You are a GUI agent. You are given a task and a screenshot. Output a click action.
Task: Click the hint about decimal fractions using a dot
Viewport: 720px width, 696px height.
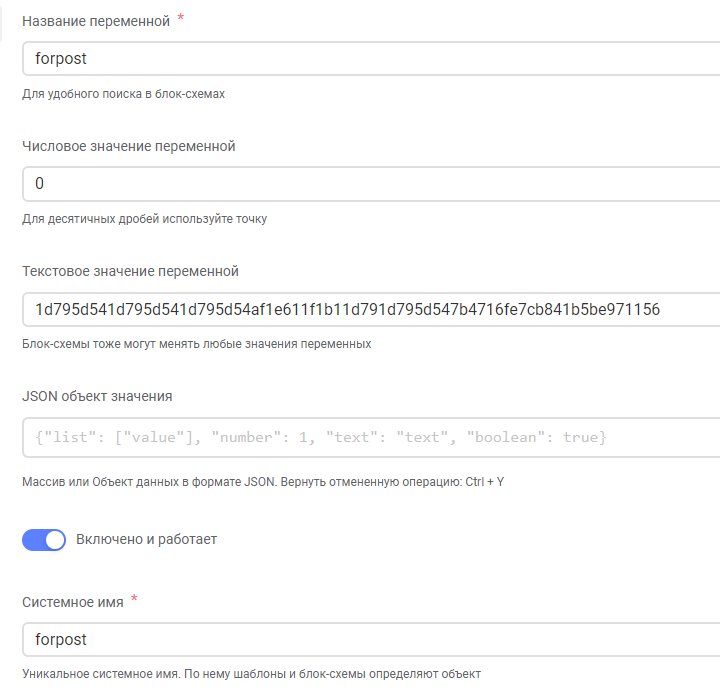click(x=145, y=219)
